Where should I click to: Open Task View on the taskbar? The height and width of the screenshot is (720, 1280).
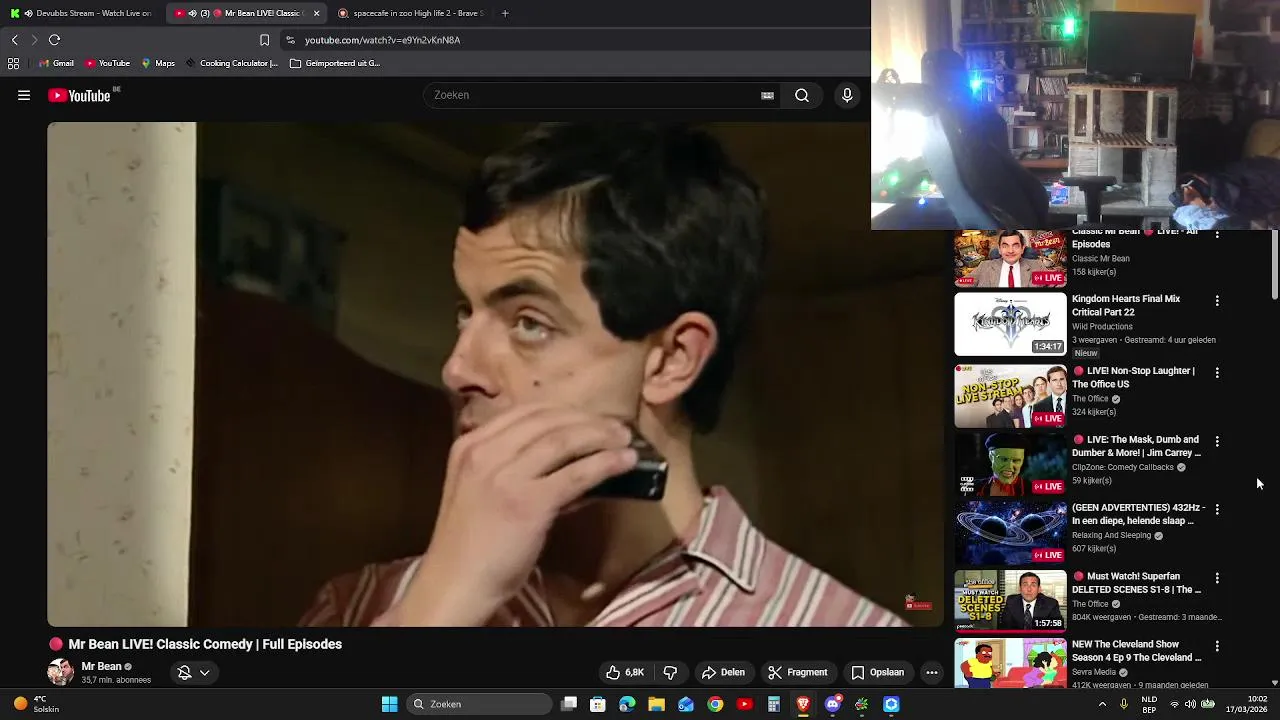pos(569,704)
